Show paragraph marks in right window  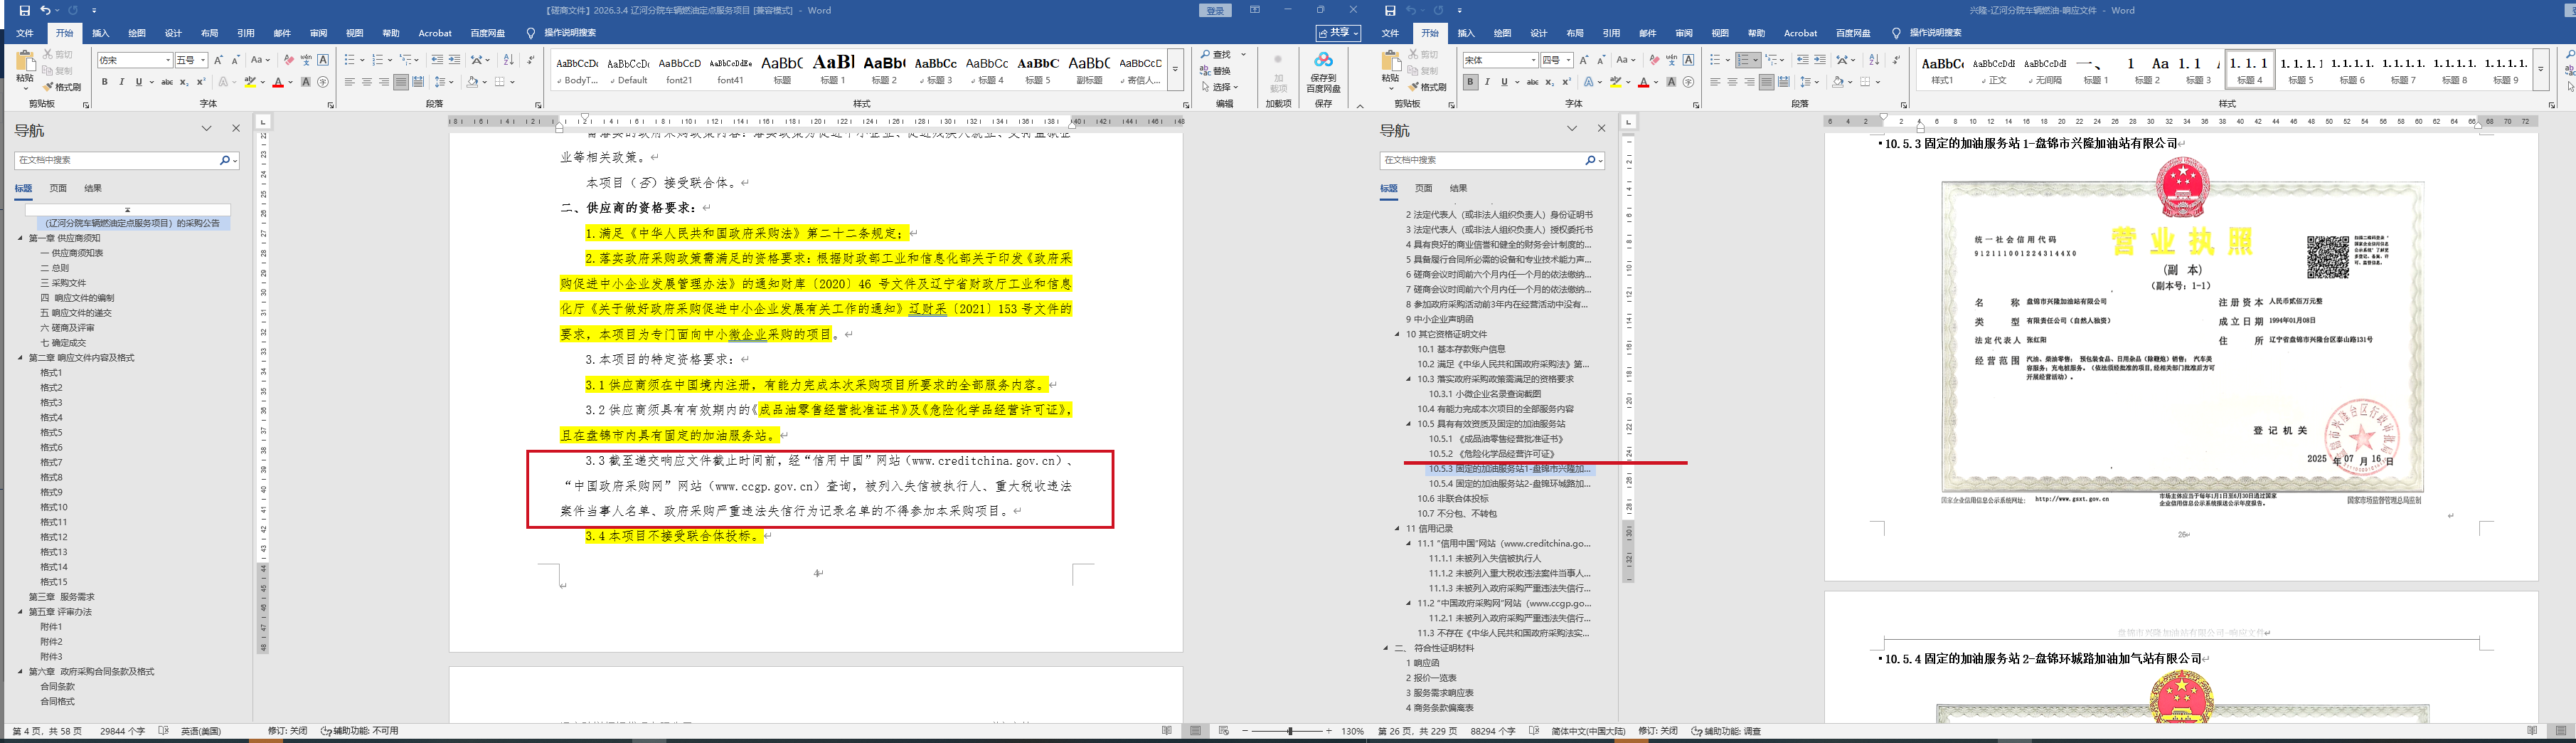1896,60
